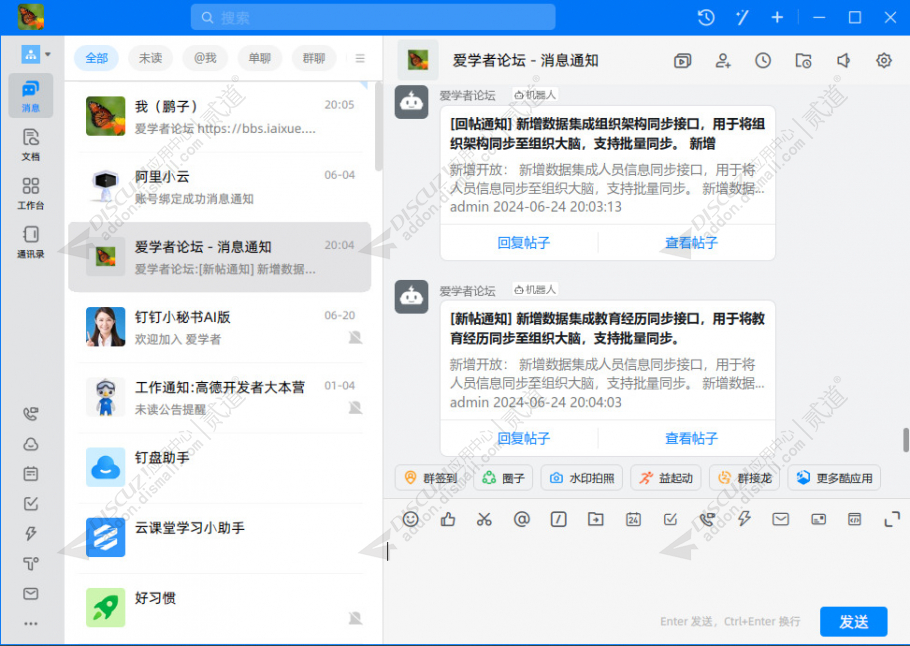Mention a member with the @ icon
Image resolution: width=910 pixels, height=646 pixels.
coord(521,519)
